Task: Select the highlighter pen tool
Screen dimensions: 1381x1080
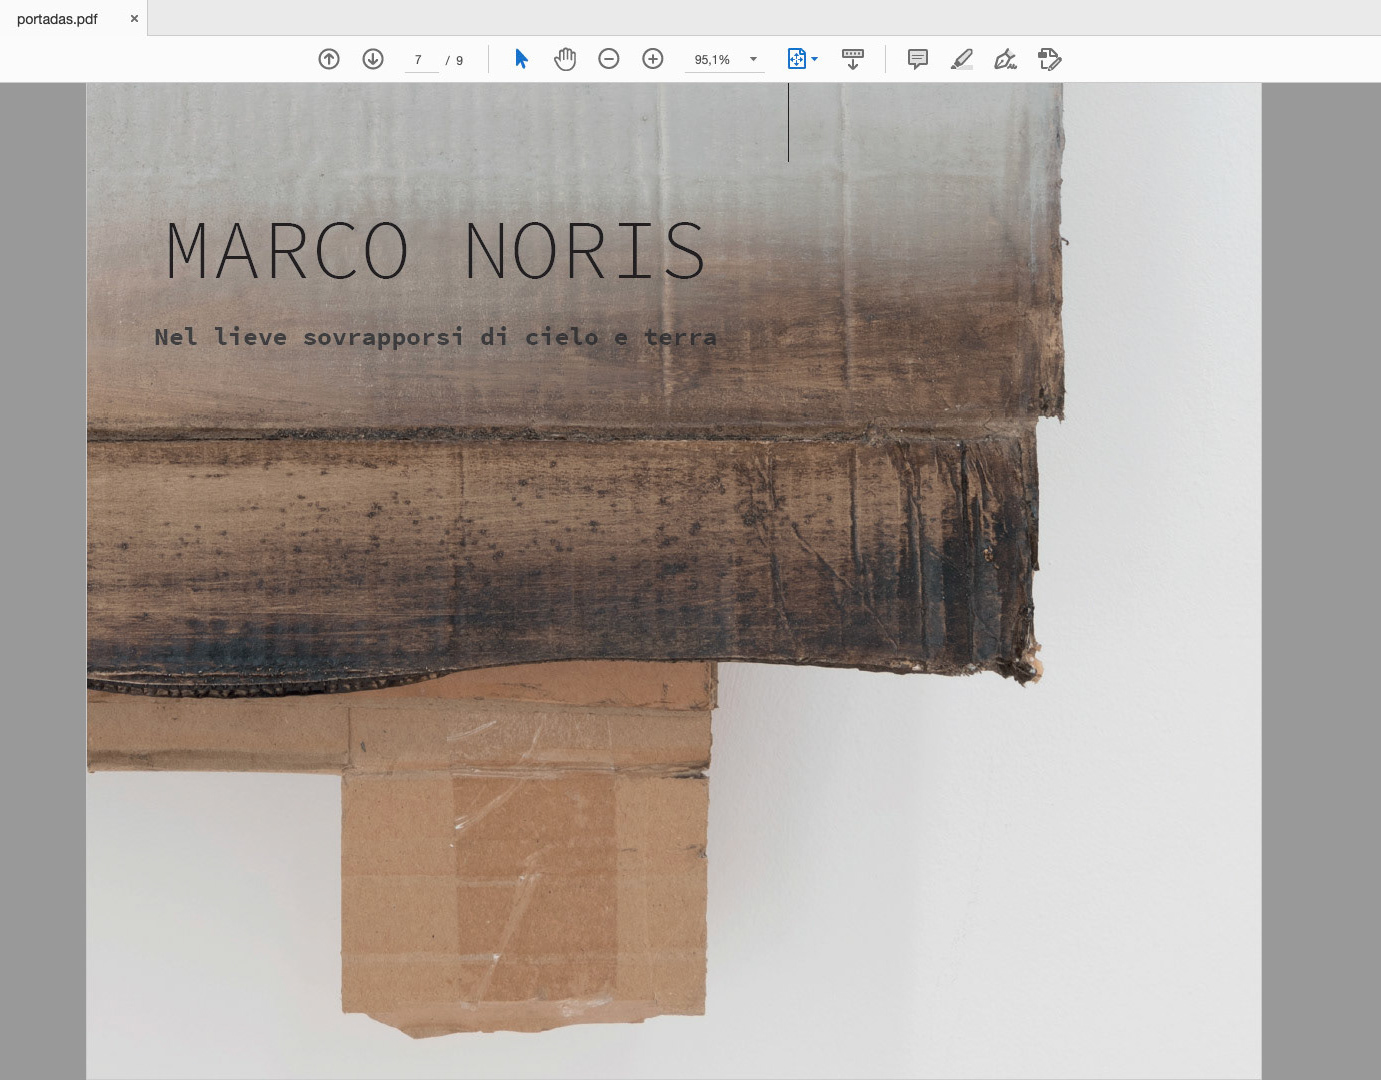Action: 962,59
